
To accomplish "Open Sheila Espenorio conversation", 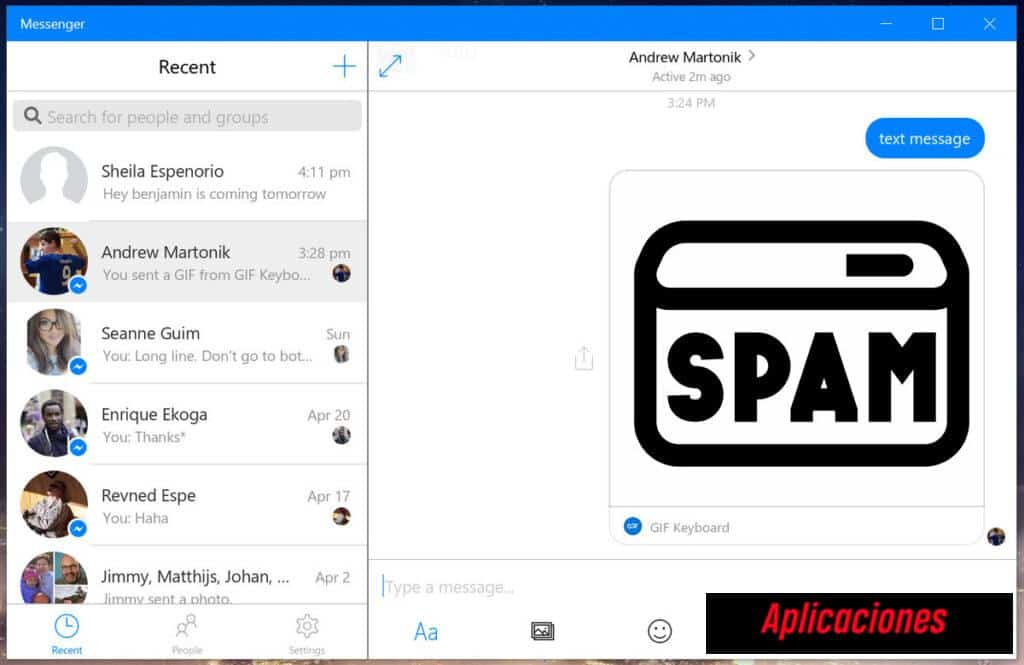I will pyautogui.click(x=187, y=180).
